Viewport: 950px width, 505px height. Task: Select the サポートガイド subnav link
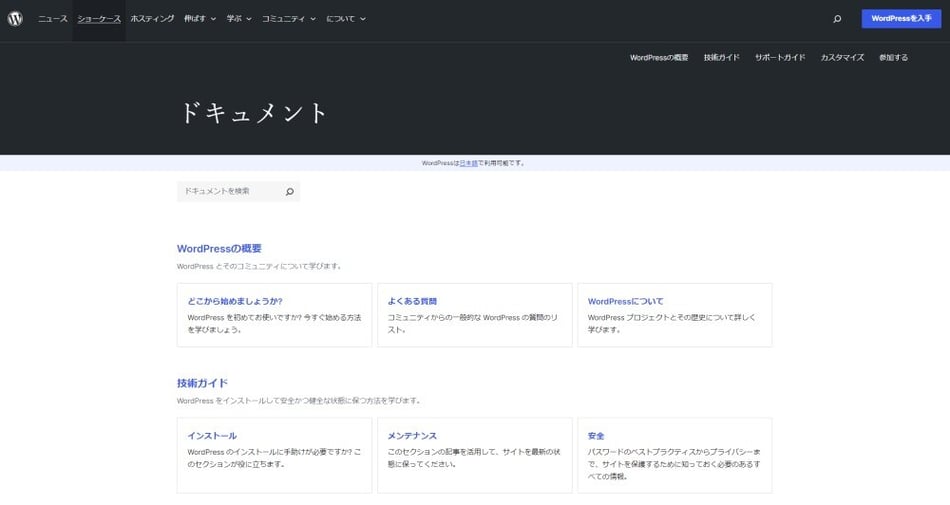(780, 58)
